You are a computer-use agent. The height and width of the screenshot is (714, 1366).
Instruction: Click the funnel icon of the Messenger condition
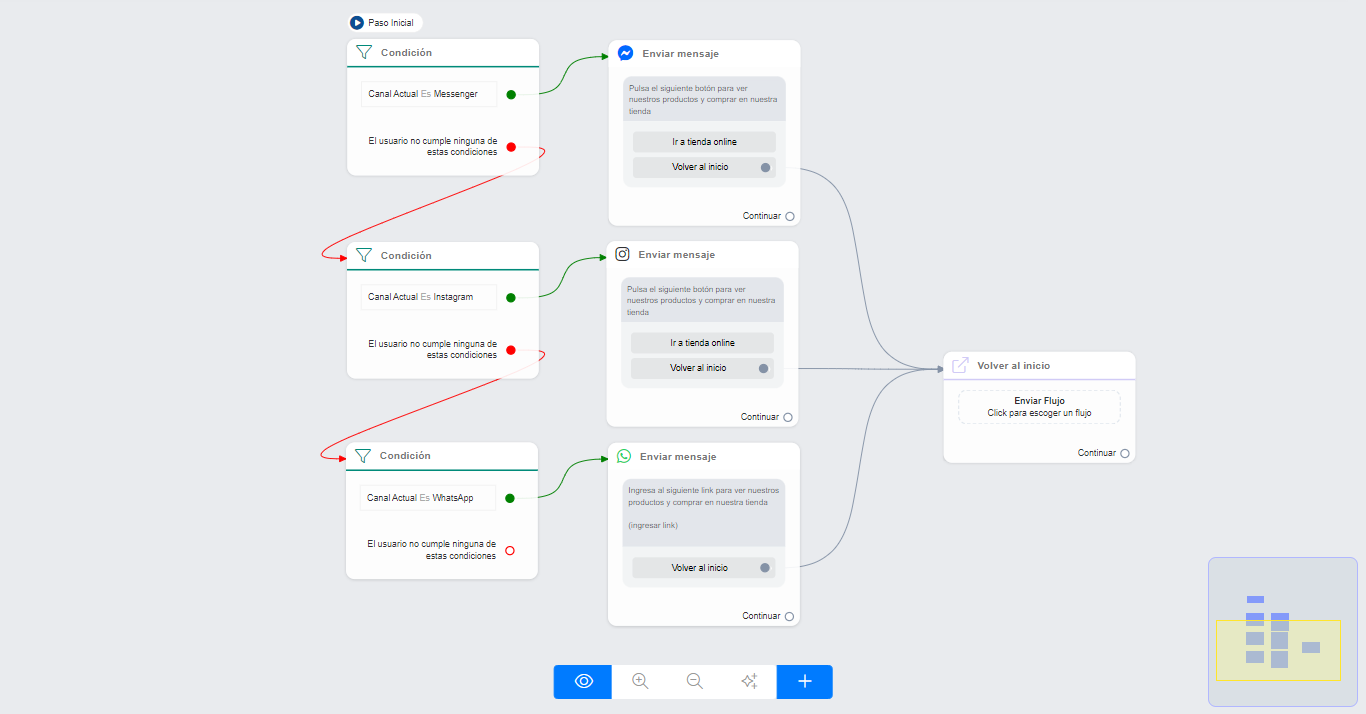[364, 53]
